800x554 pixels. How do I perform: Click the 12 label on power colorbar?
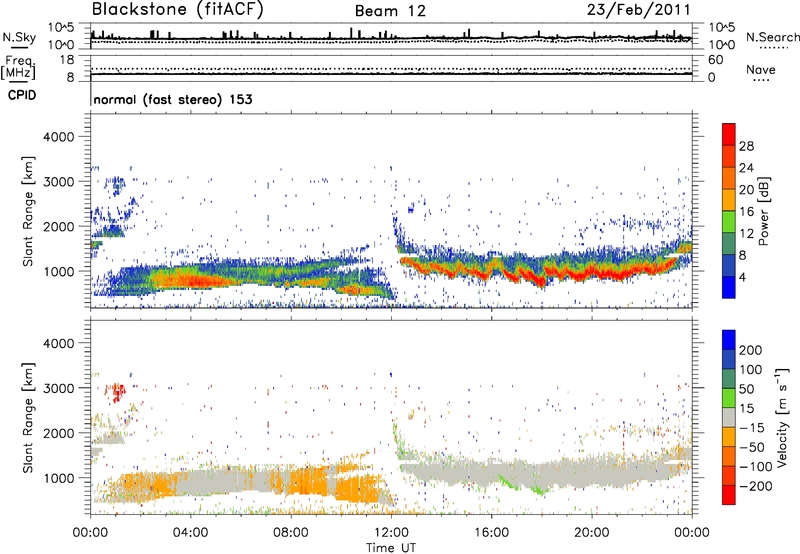[746, 234]
